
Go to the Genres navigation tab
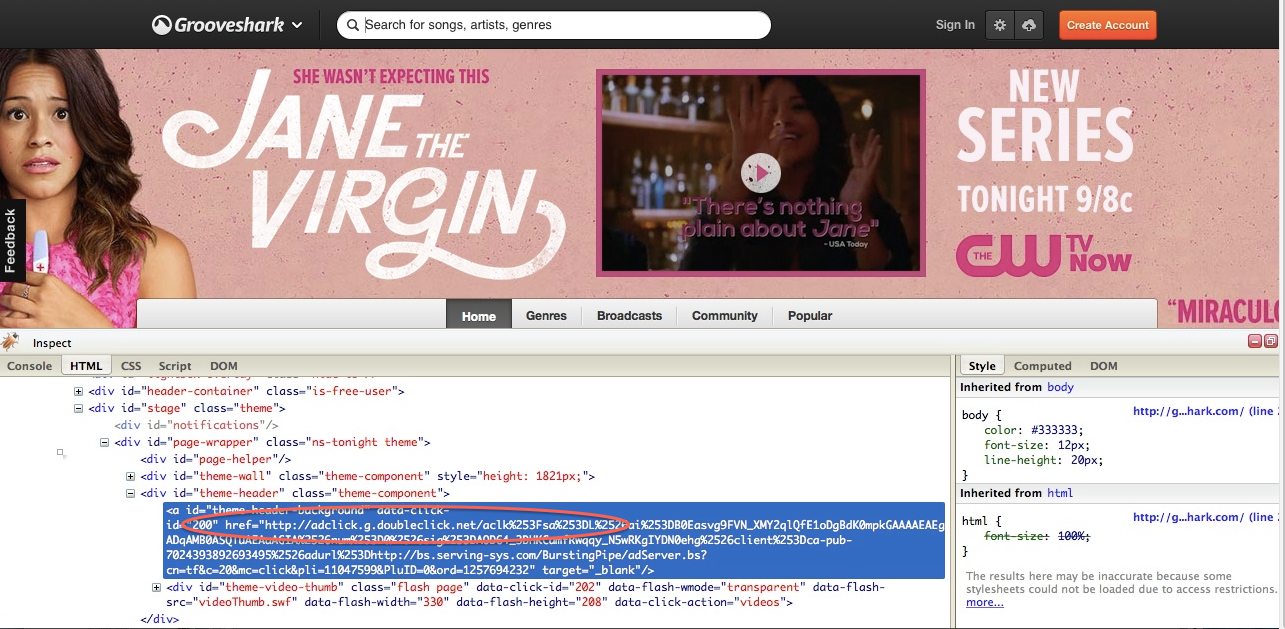[x=546, y=316]
